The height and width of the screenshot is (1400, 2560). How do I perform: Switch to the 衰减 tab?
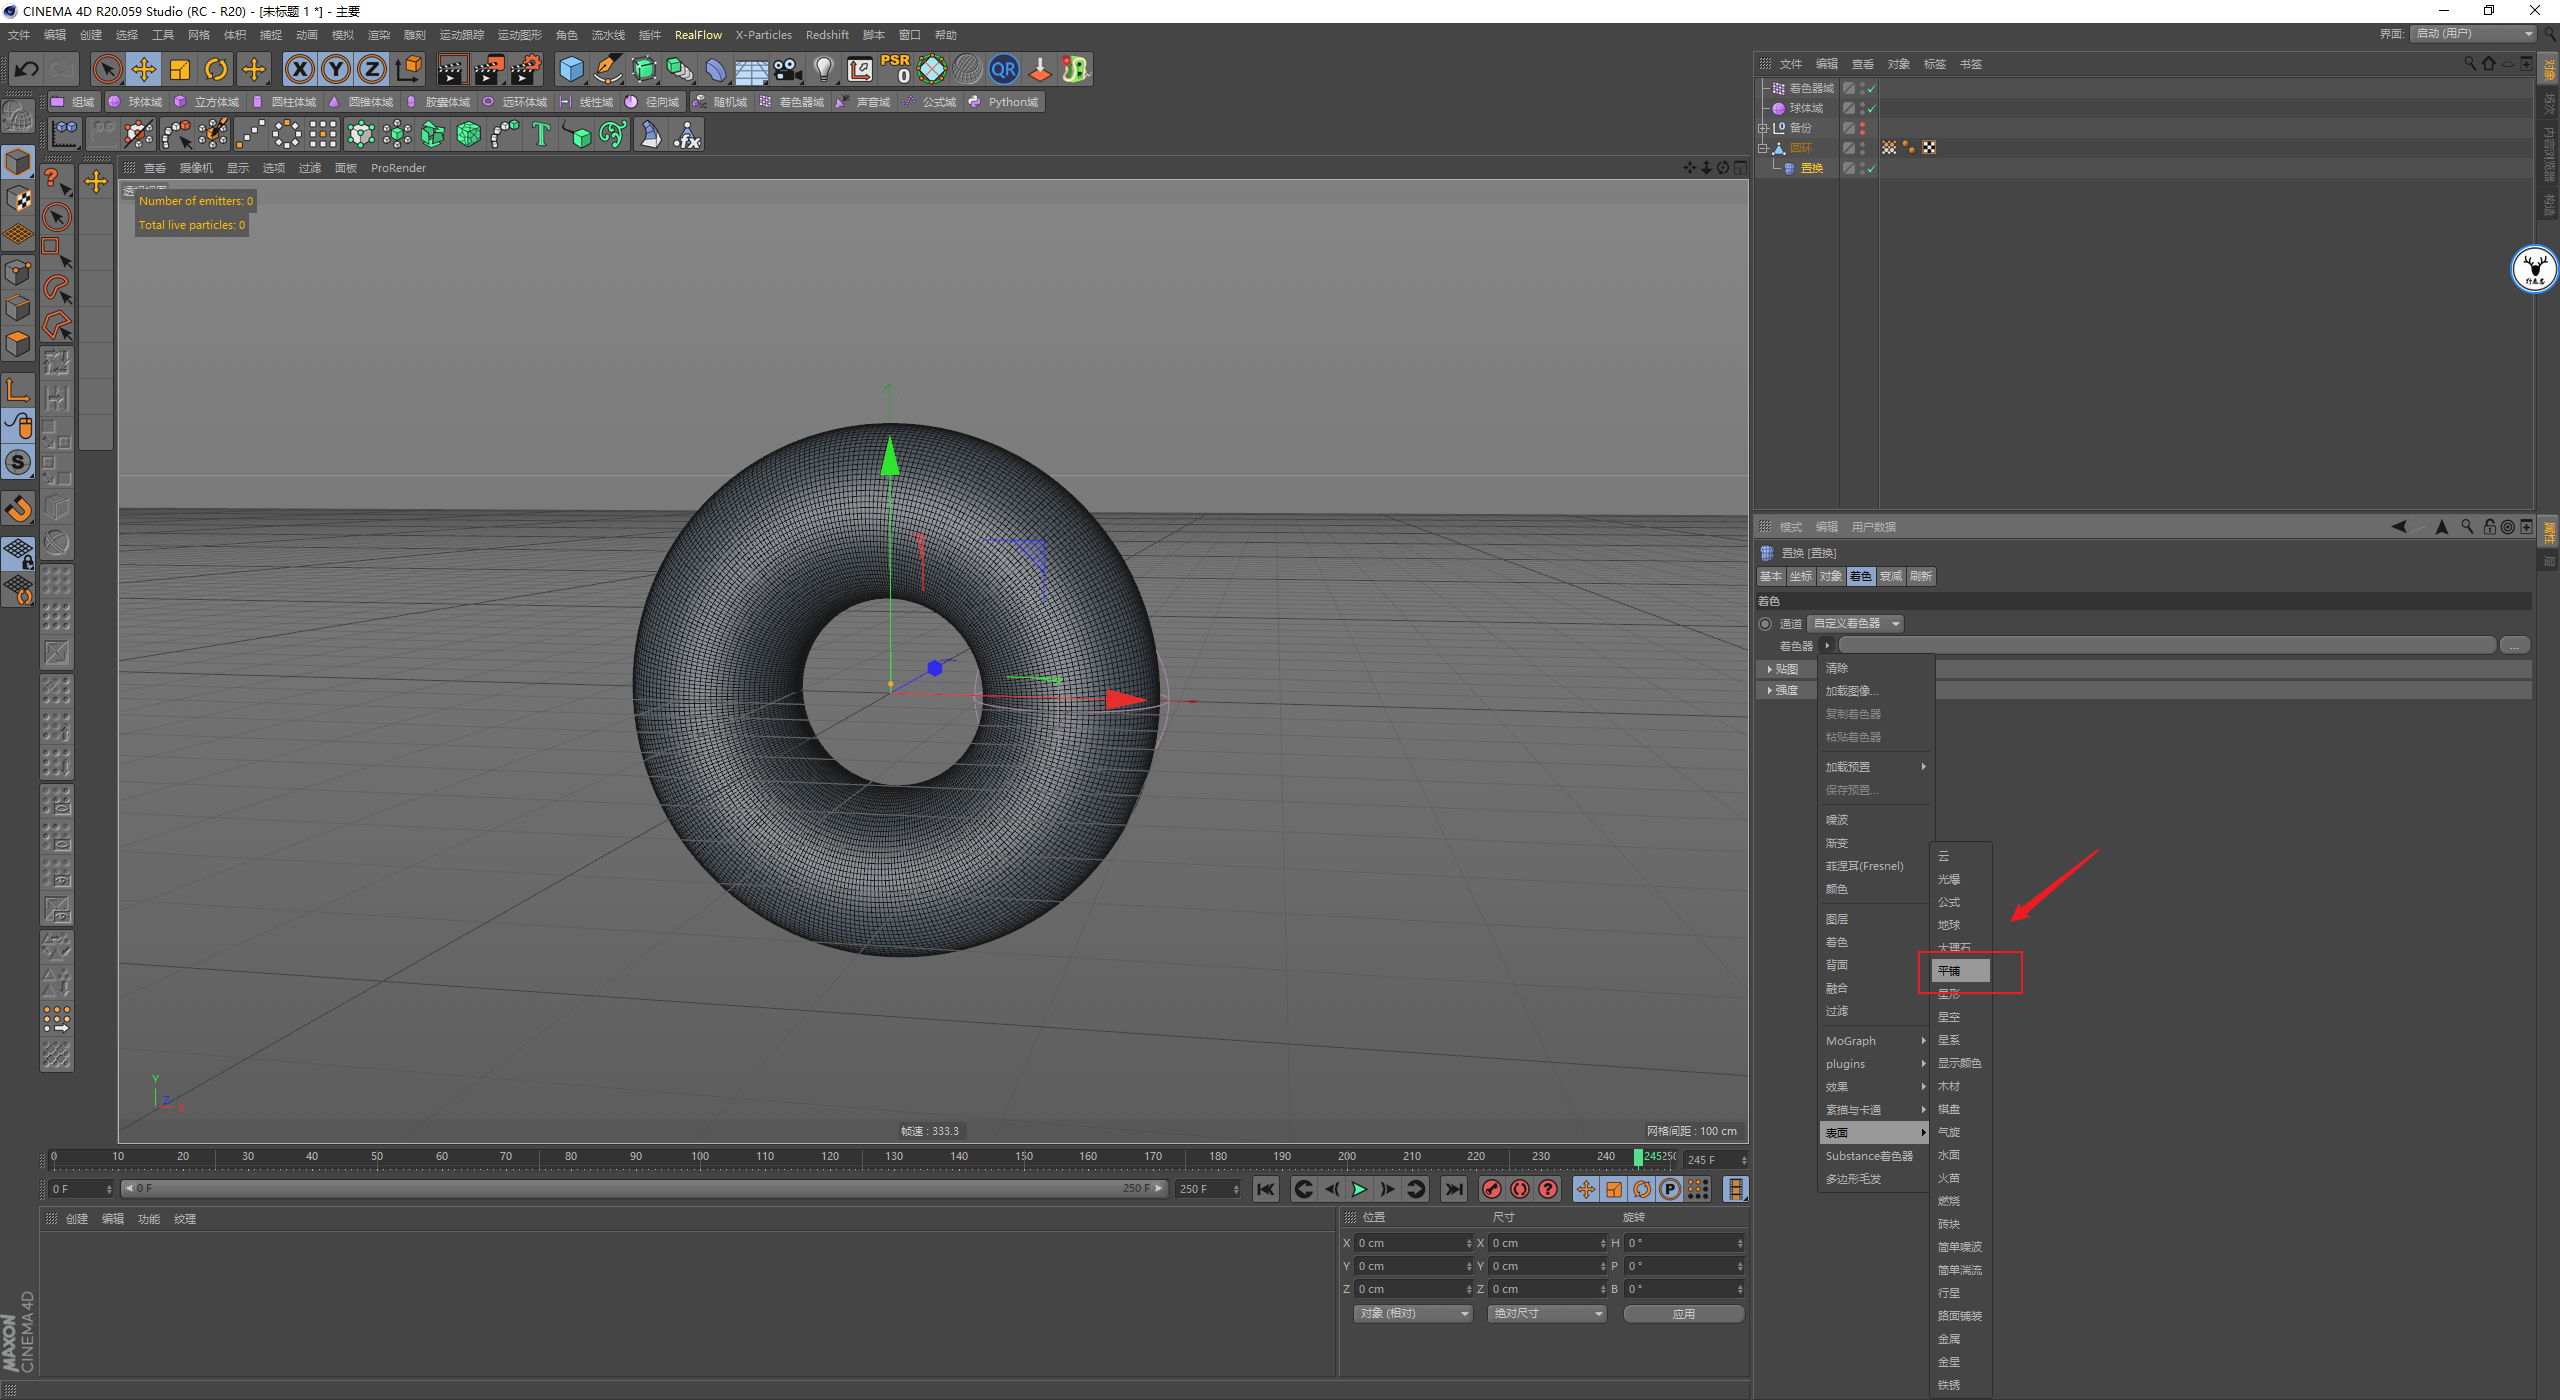click(1890, 577)
